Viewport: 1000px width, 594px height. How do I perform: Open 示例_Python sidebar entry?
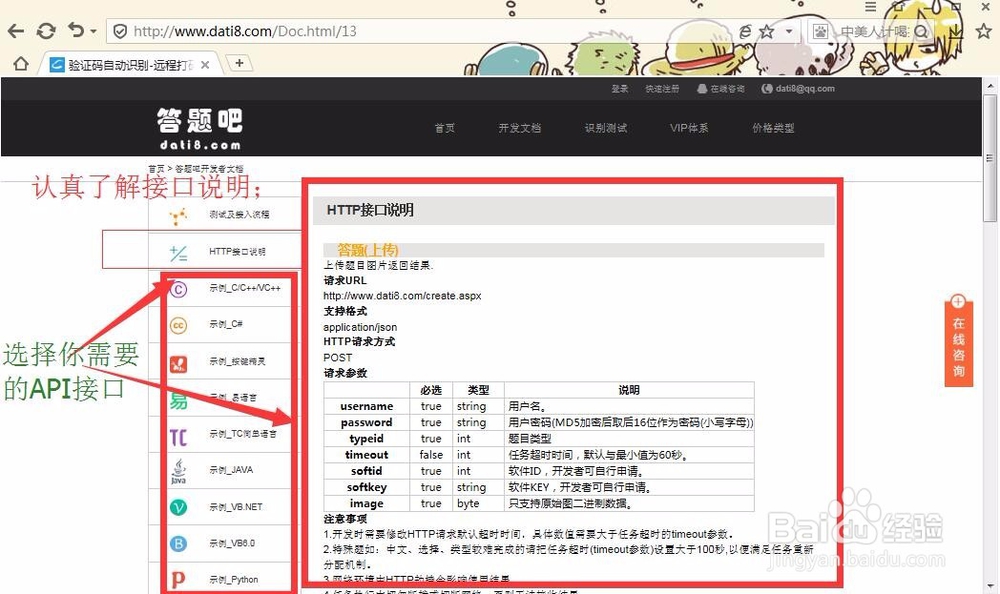pyautogui.click(x=231, y=579)
